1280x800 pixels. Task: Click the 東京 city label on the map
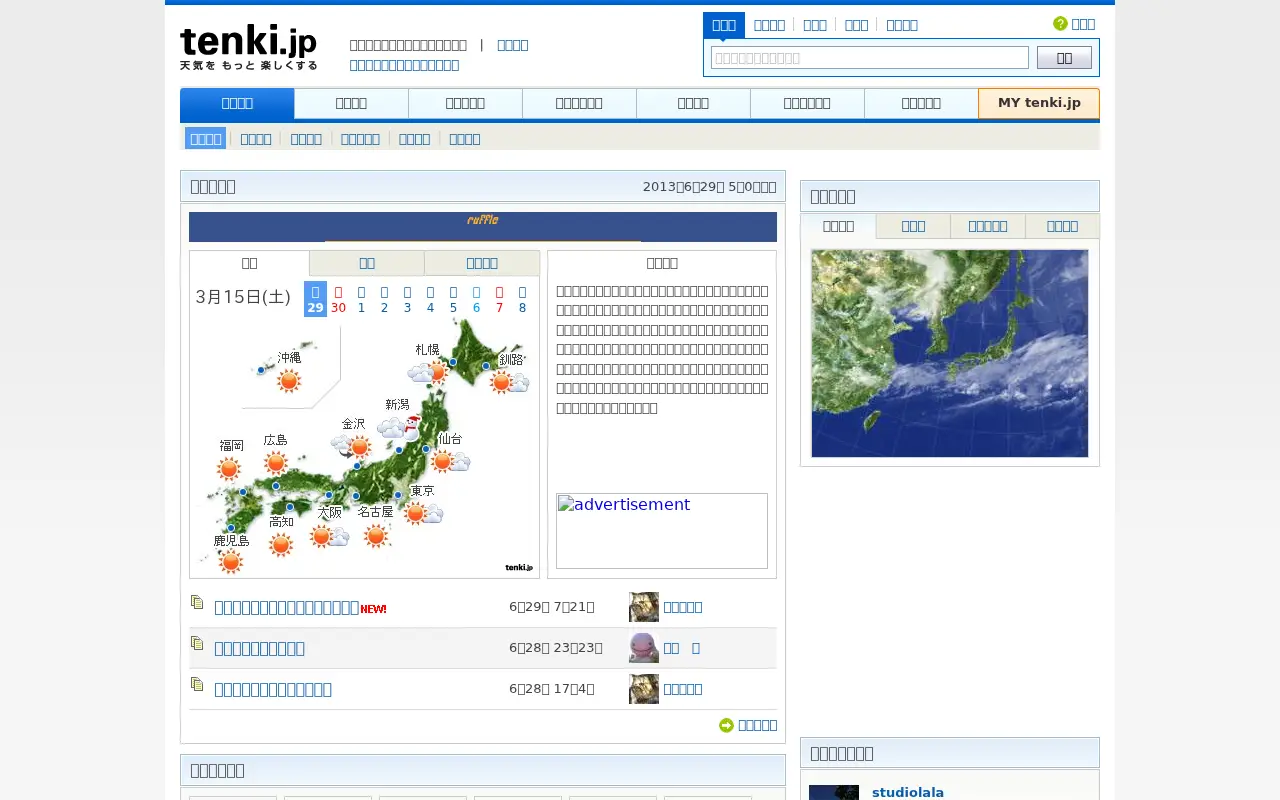(422, 491)
